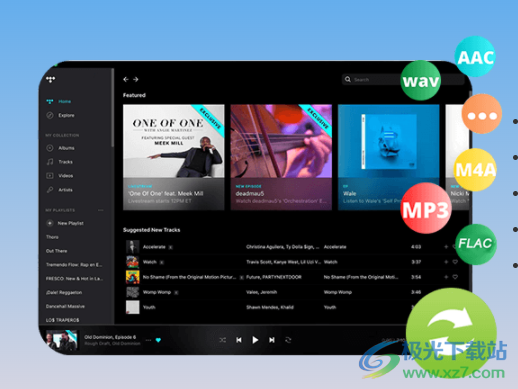
Task: Click the Albums disc icon
Action: 50,148
